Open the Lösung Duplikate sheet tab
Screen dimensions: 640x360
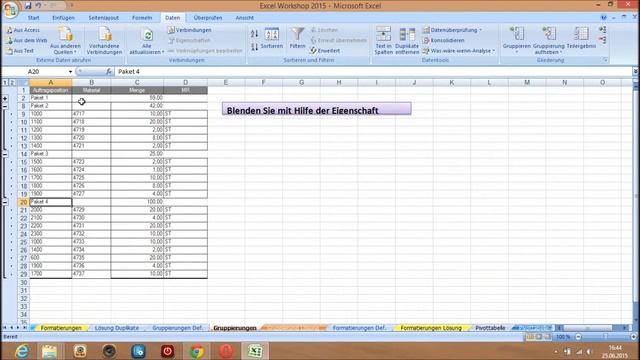[117, 328]
